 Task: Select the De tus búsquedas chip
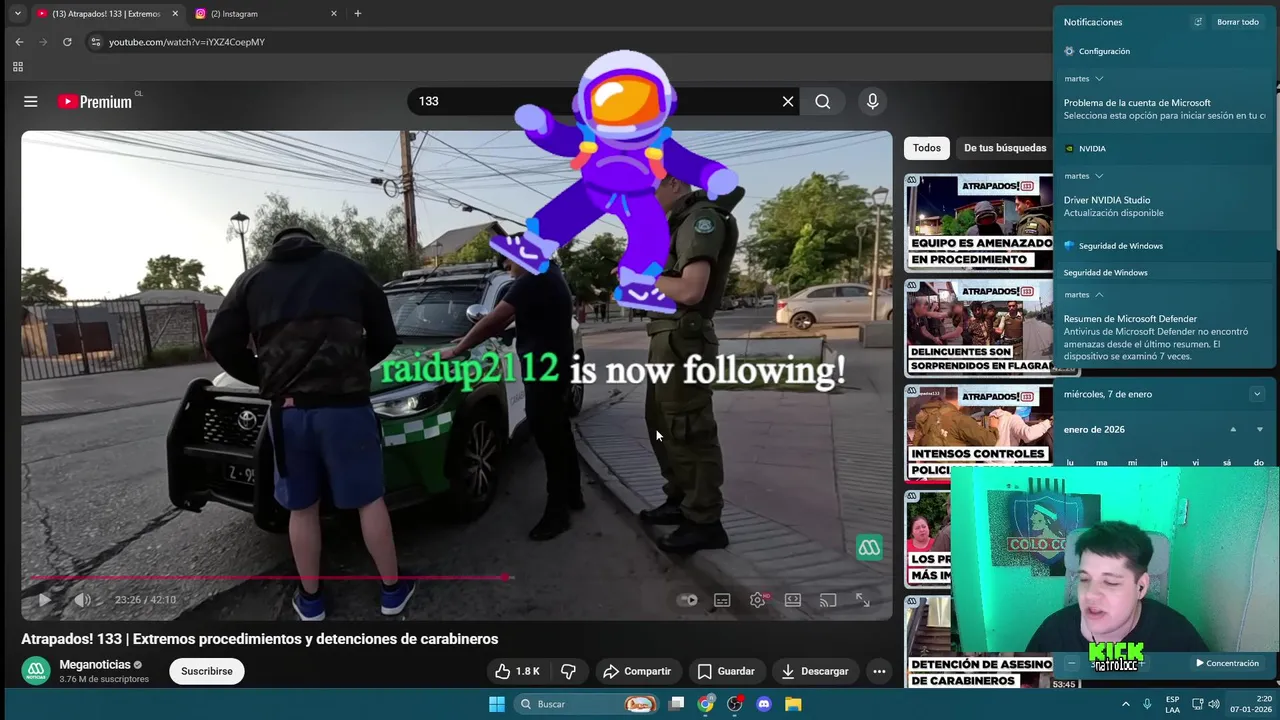click(1005, 148)
